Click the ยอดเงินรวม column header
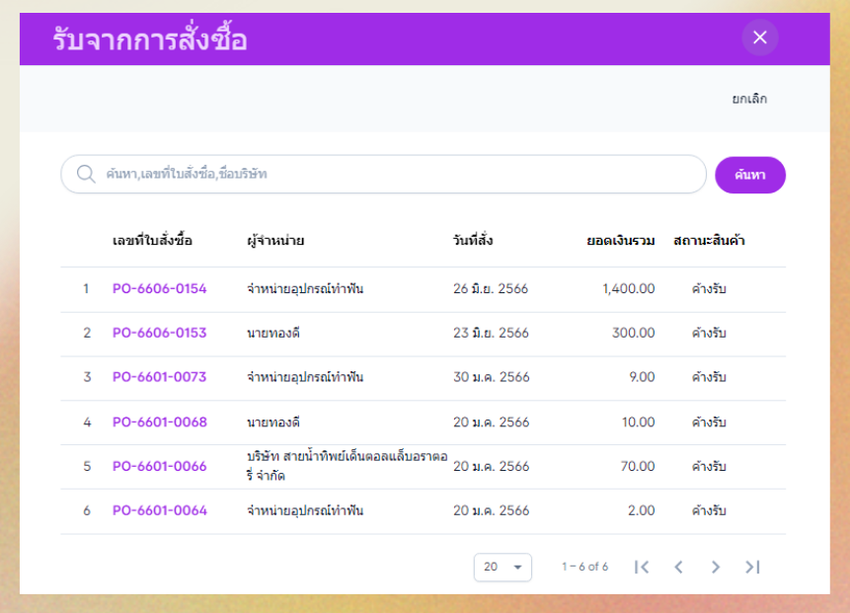The height and width of the screenshot is (613, 850). coord(621,240)
